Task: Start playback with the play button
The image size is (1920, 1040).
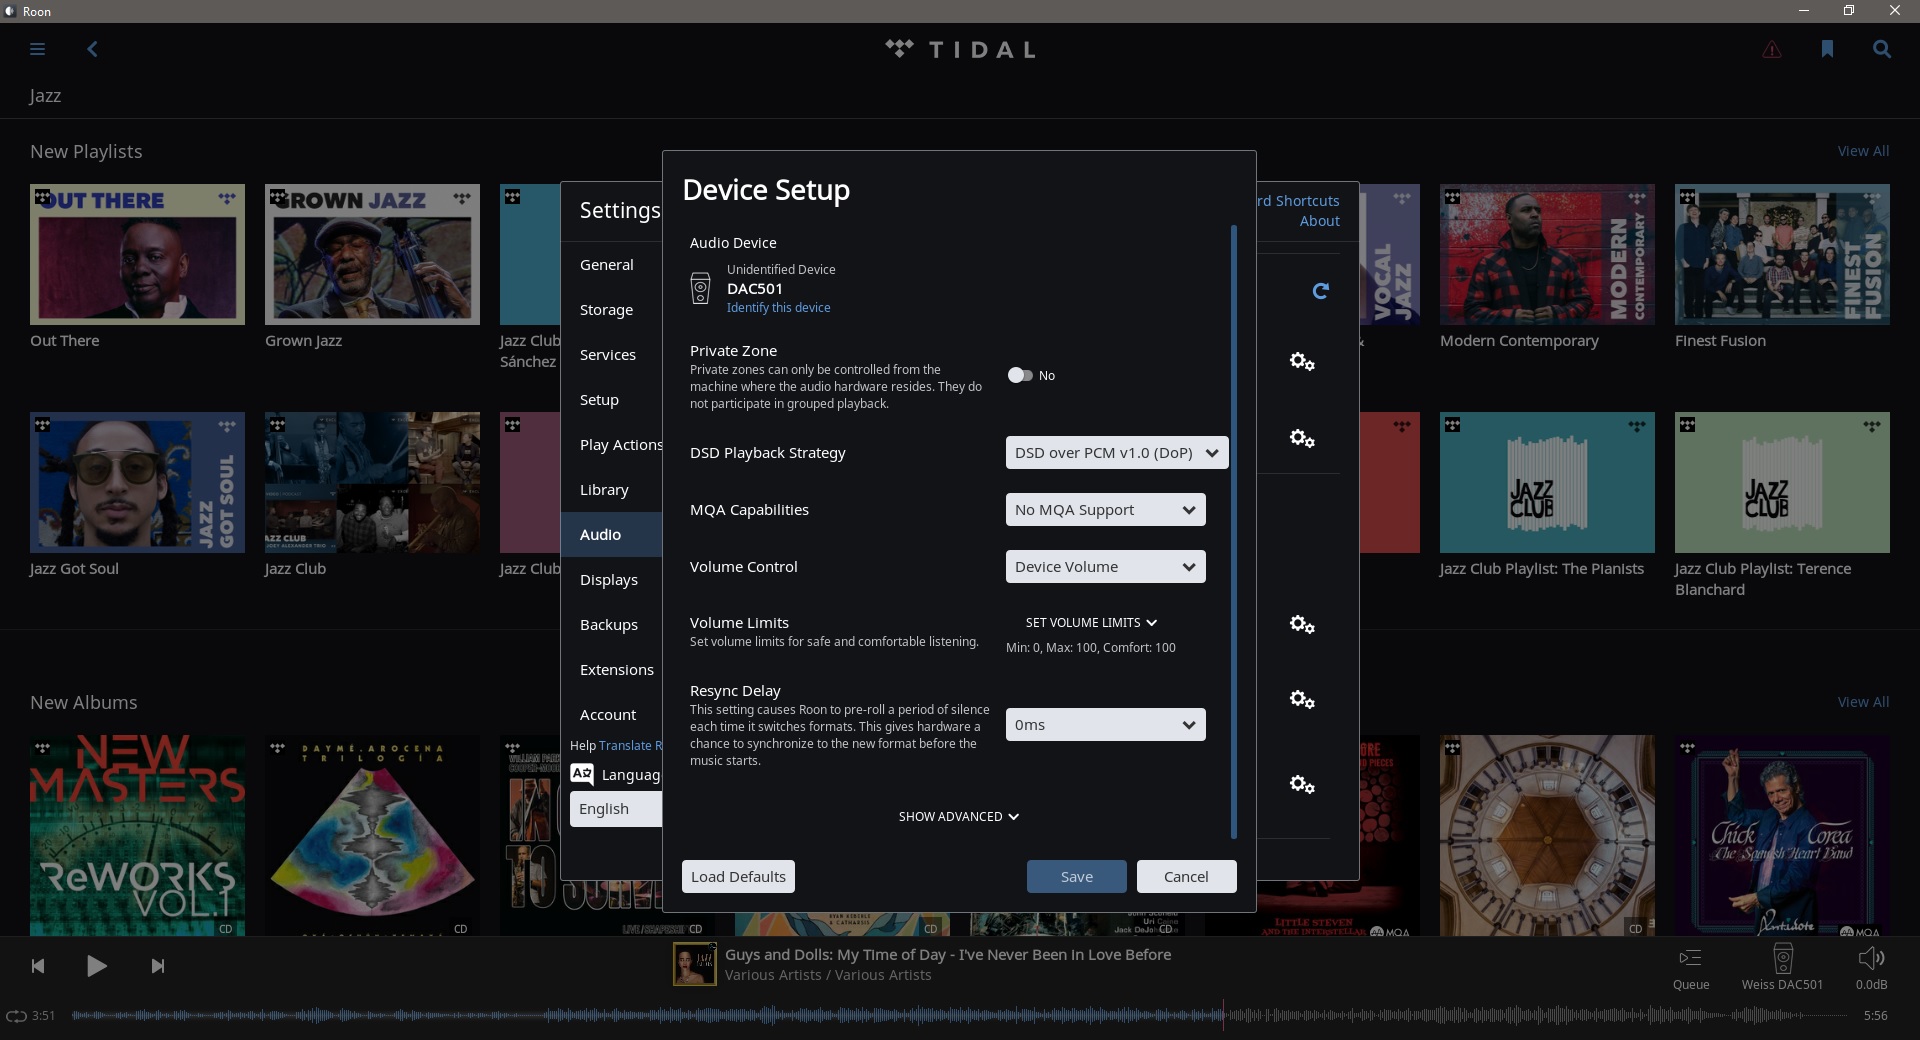Action: pyautogui.click(x=96, y=966)
